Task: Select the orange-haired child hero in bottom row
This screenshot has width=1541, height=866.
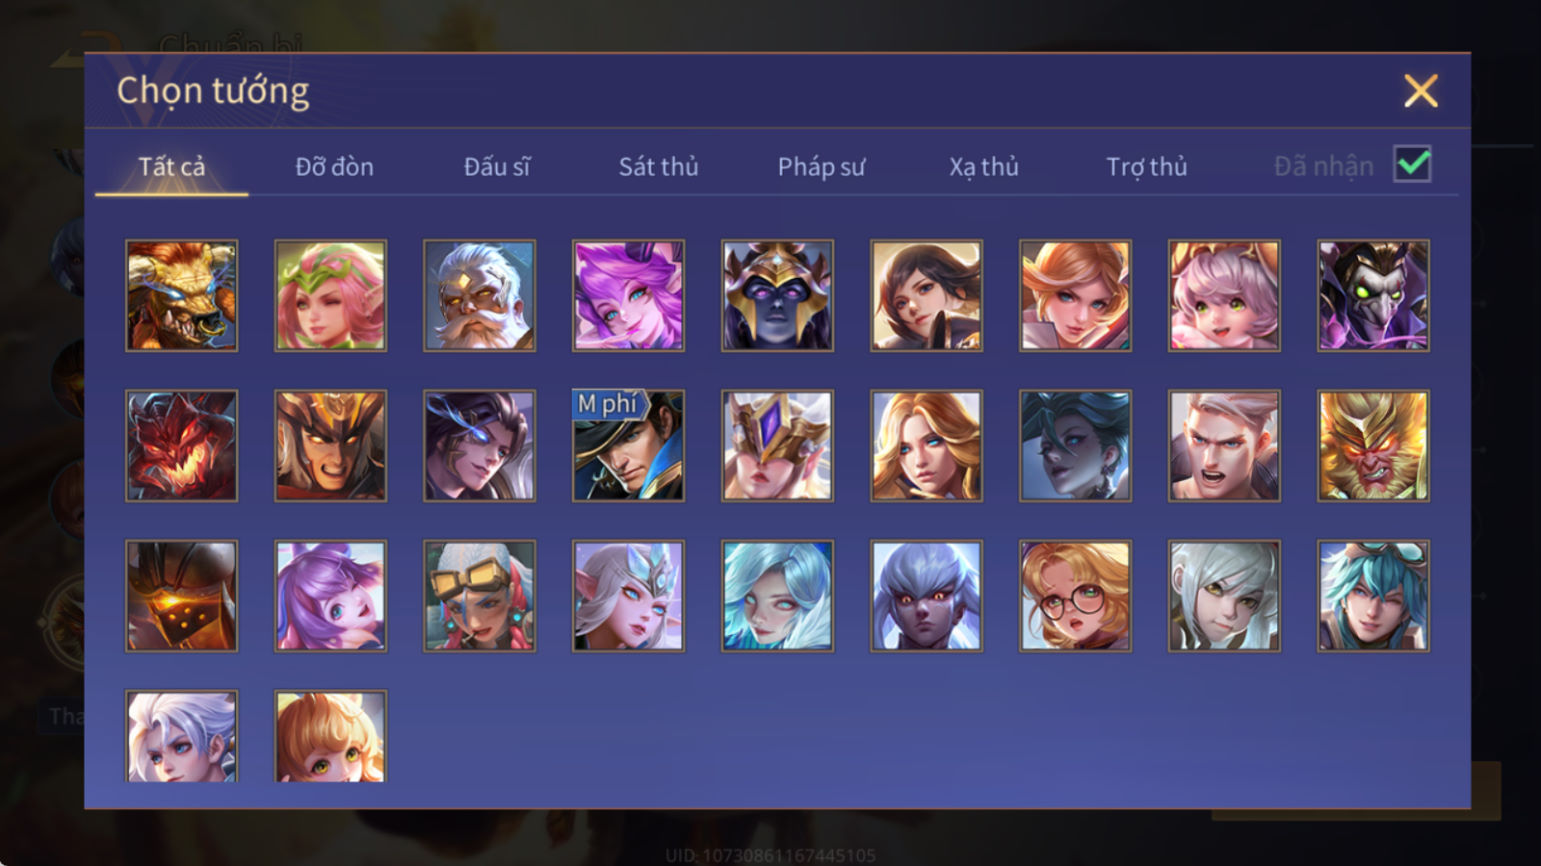Action: coord(330,736)
